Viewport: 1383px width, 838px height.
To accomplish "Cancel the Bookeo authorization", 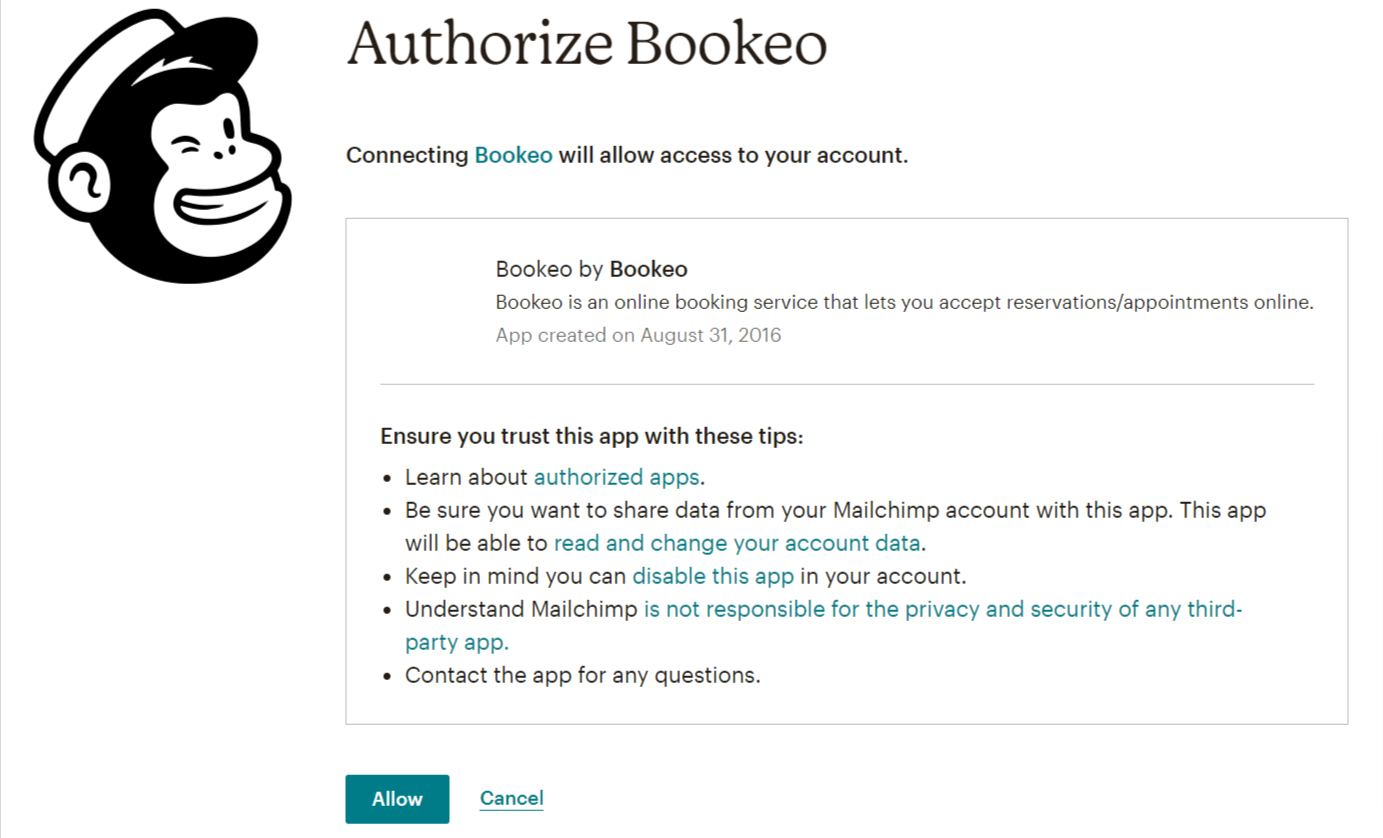I will click(511, 798).
